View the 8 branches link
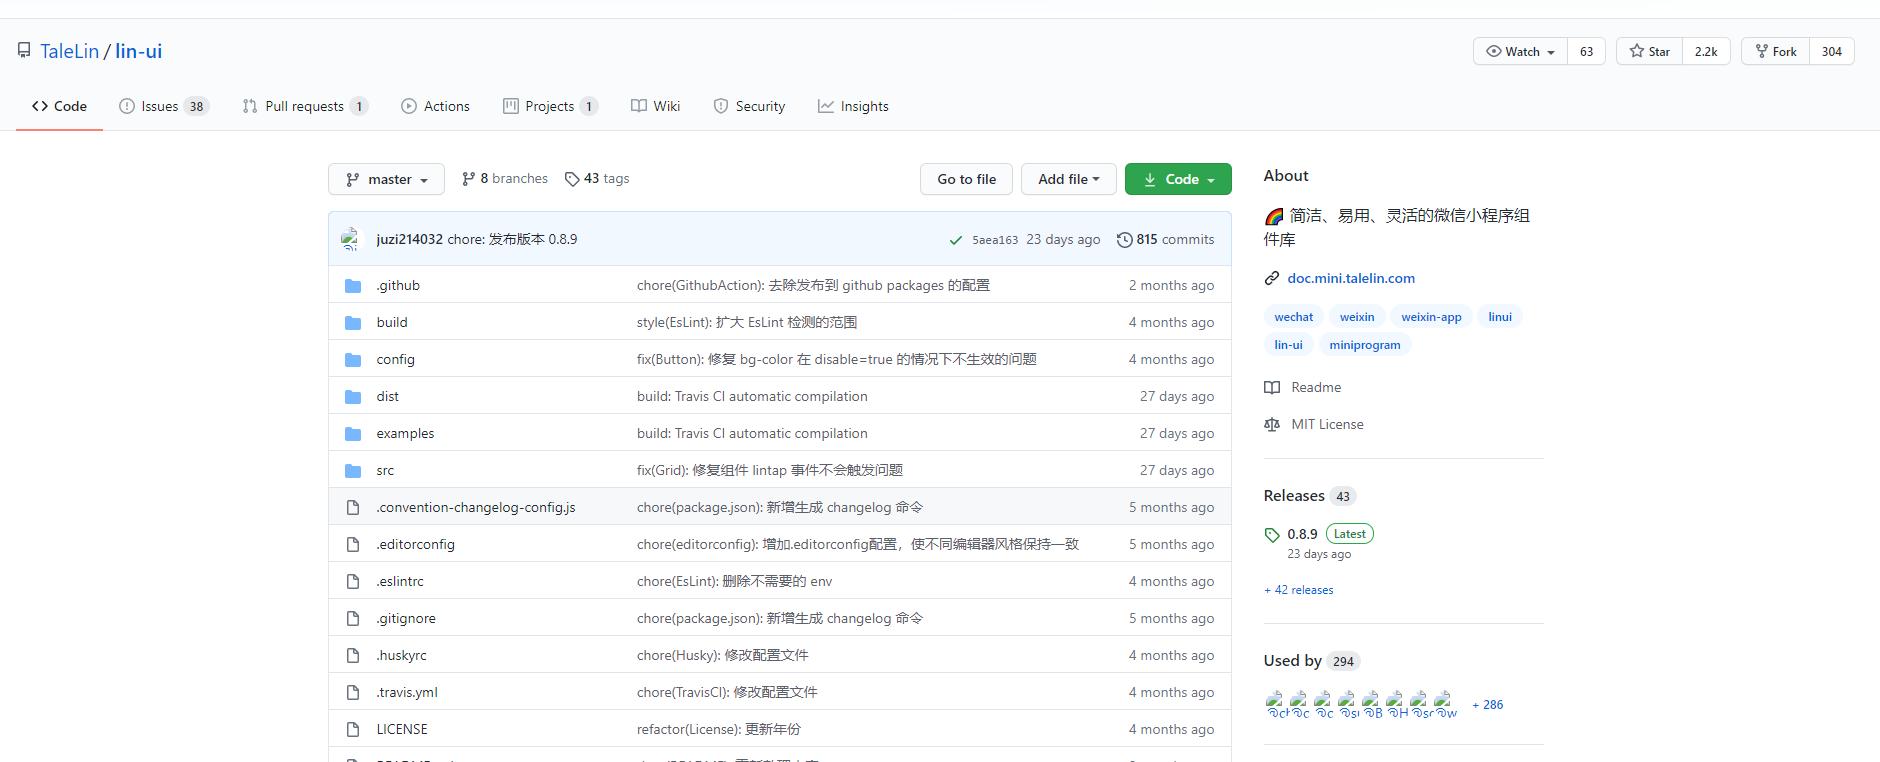1880x762 pixels. pos(504,178)
